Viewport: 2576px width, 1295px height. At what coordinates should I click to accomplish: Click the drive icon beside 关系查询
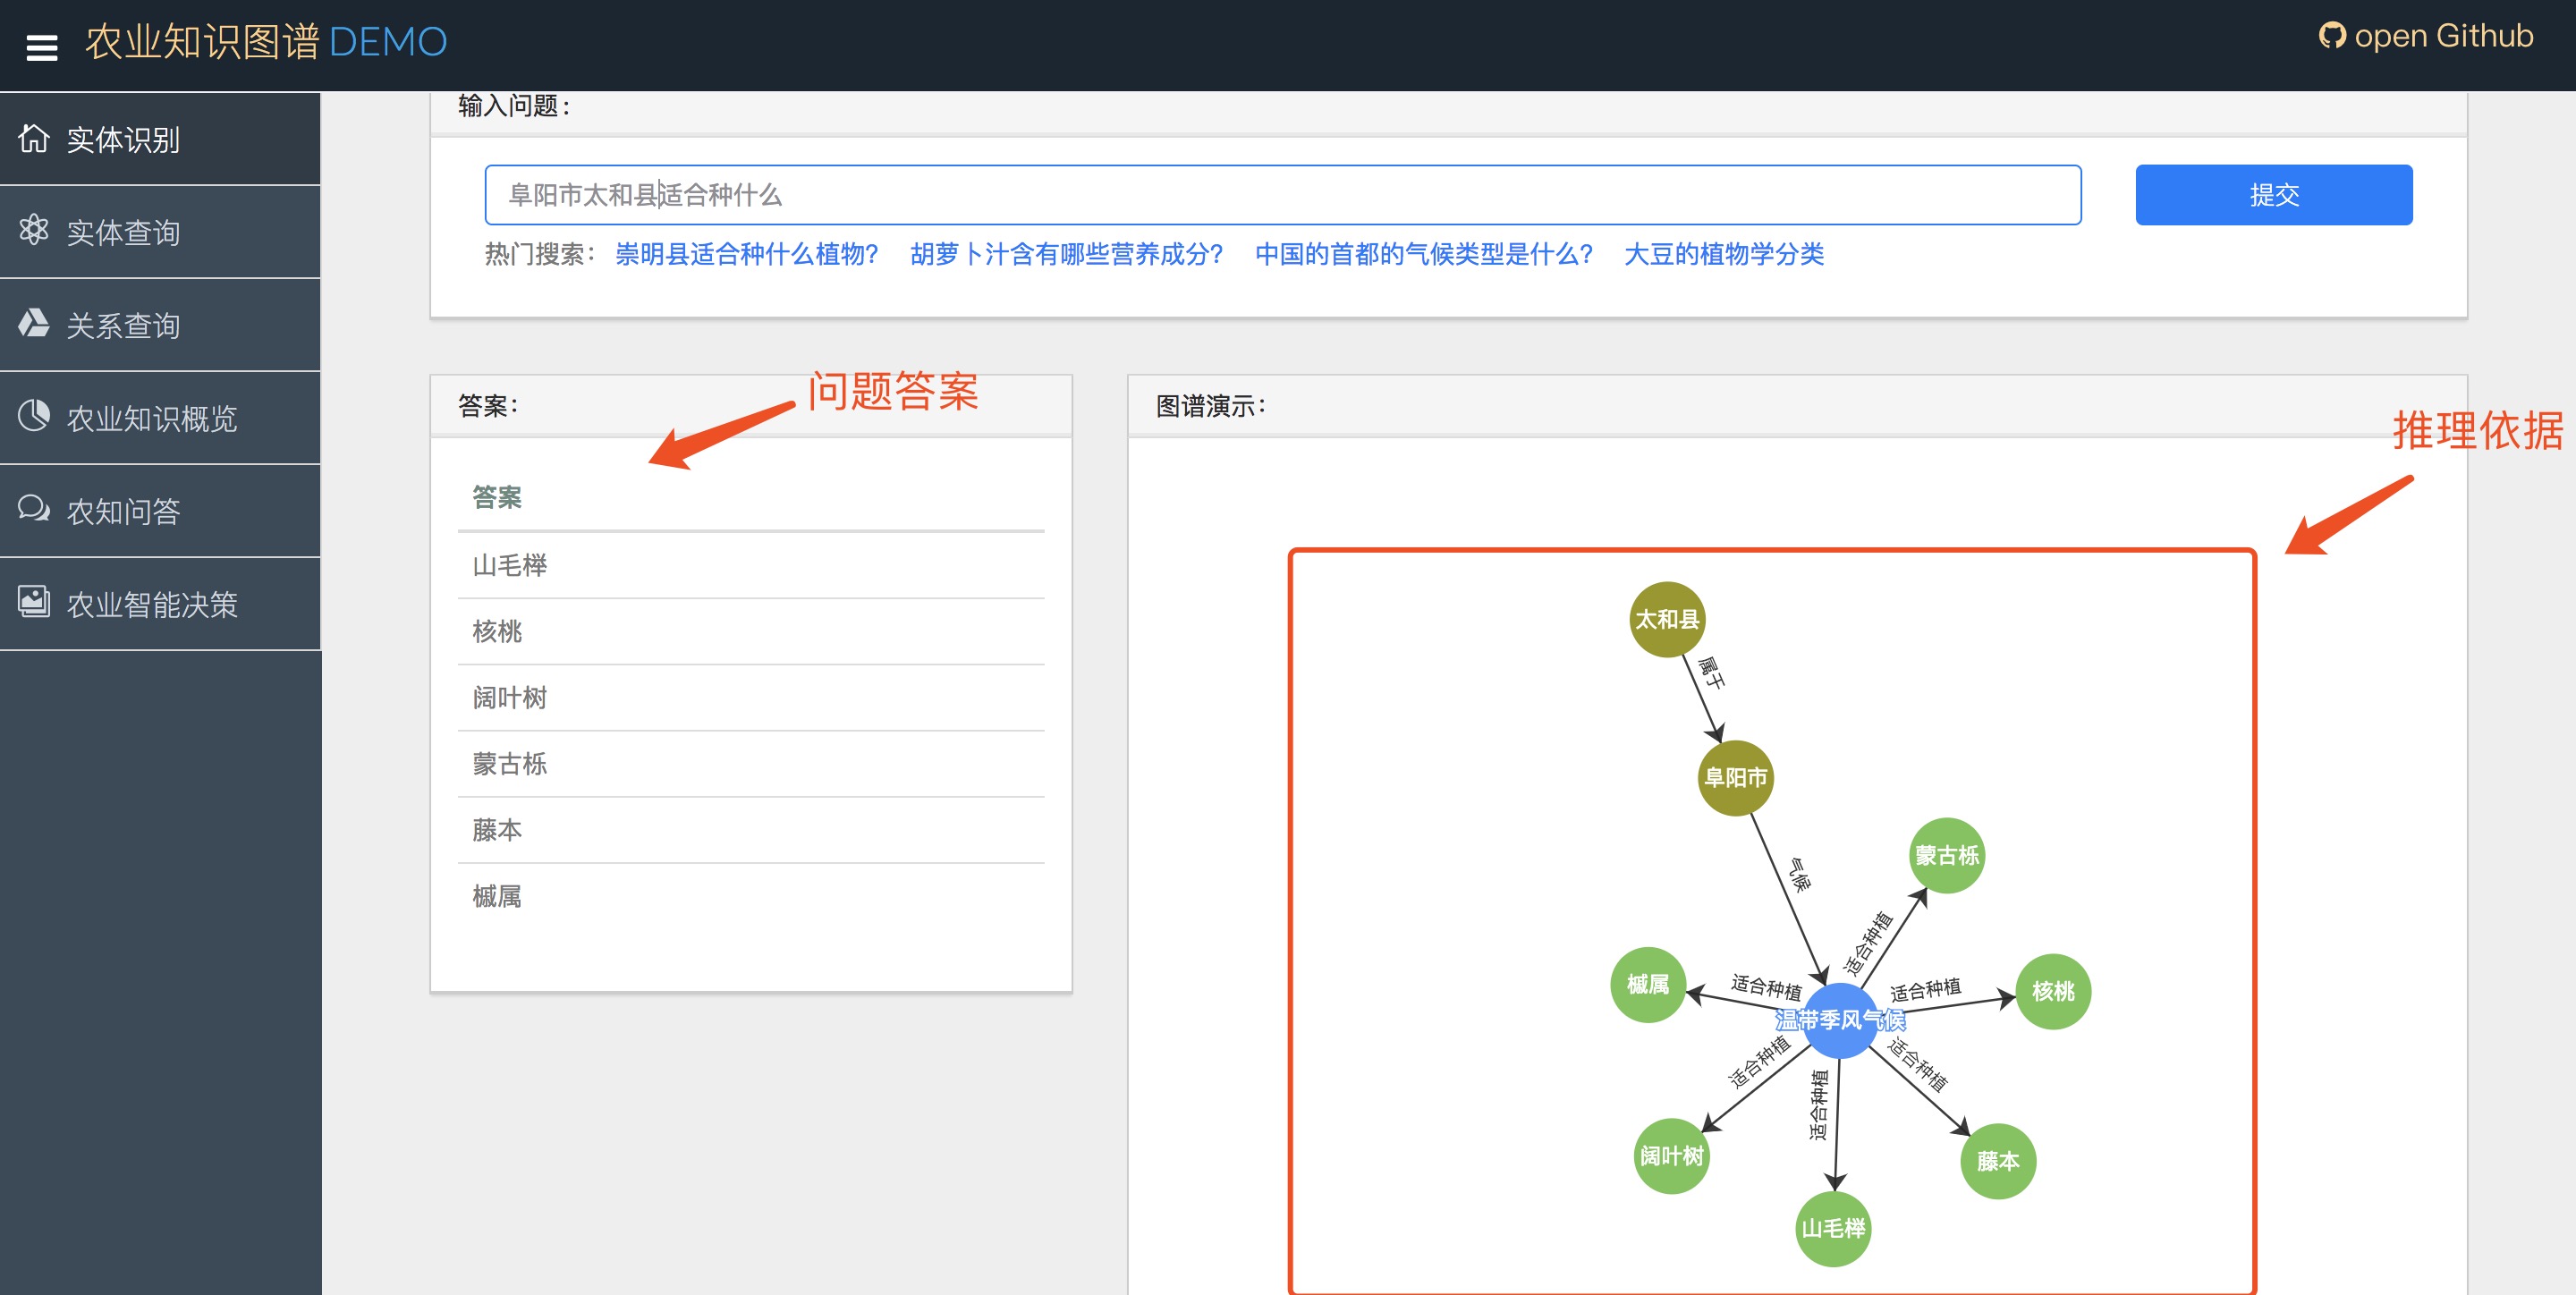click(x=34, y=323)
